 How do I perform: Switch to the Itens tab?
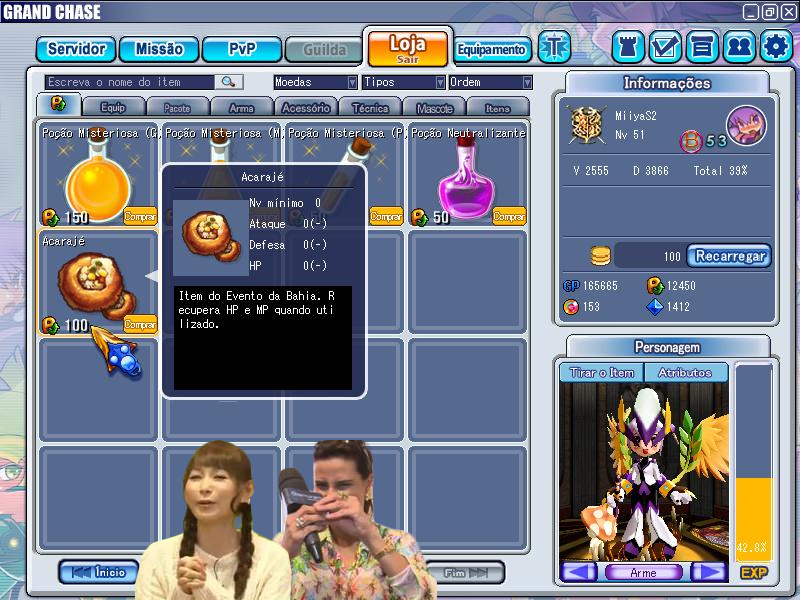498,107
